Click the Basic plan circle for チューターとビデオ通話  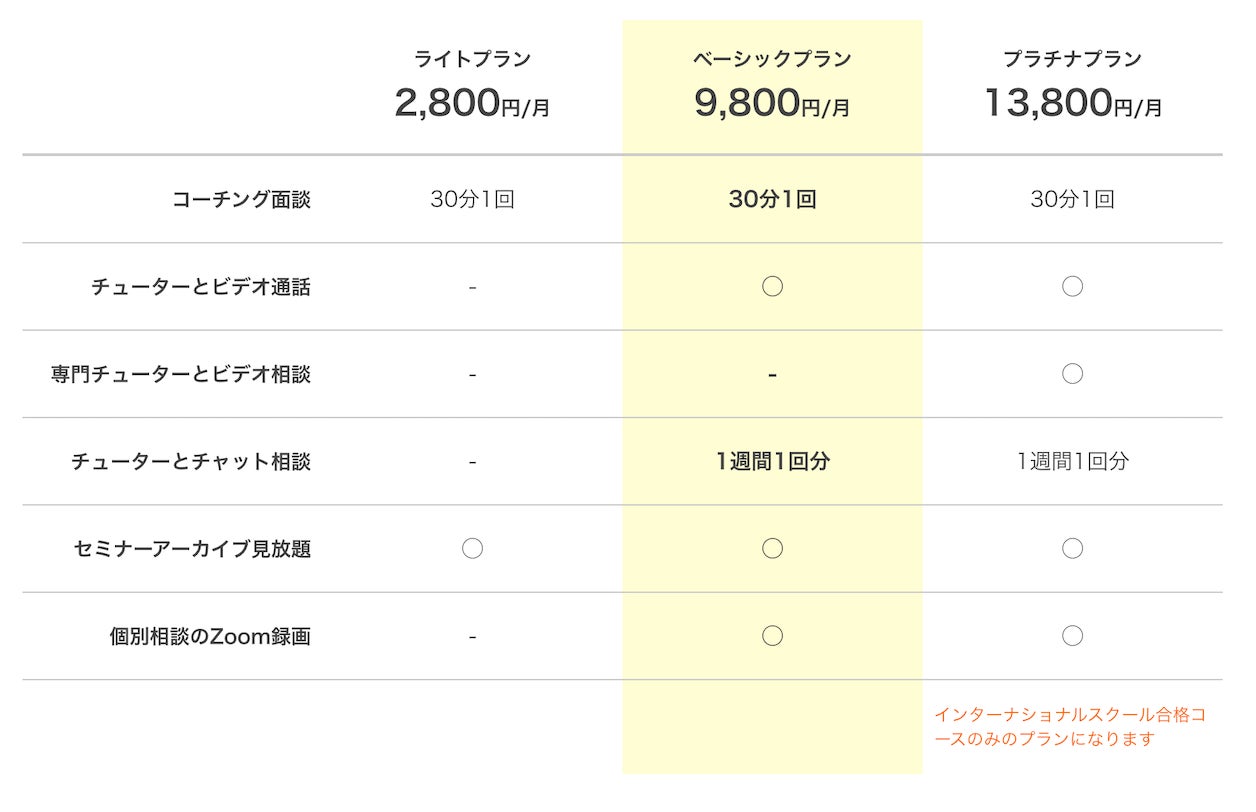coord(772,287)
